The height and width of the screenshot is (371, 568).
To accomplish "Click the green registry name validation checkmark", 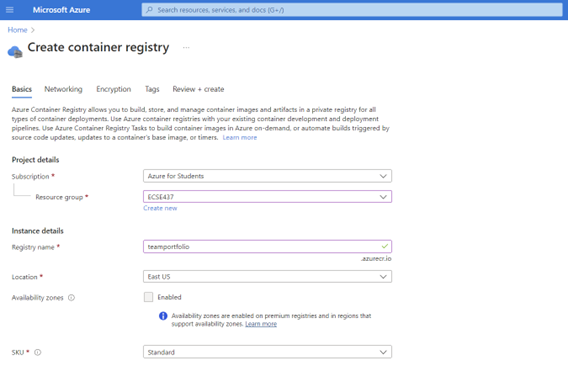I will click(x=384, y=246).
